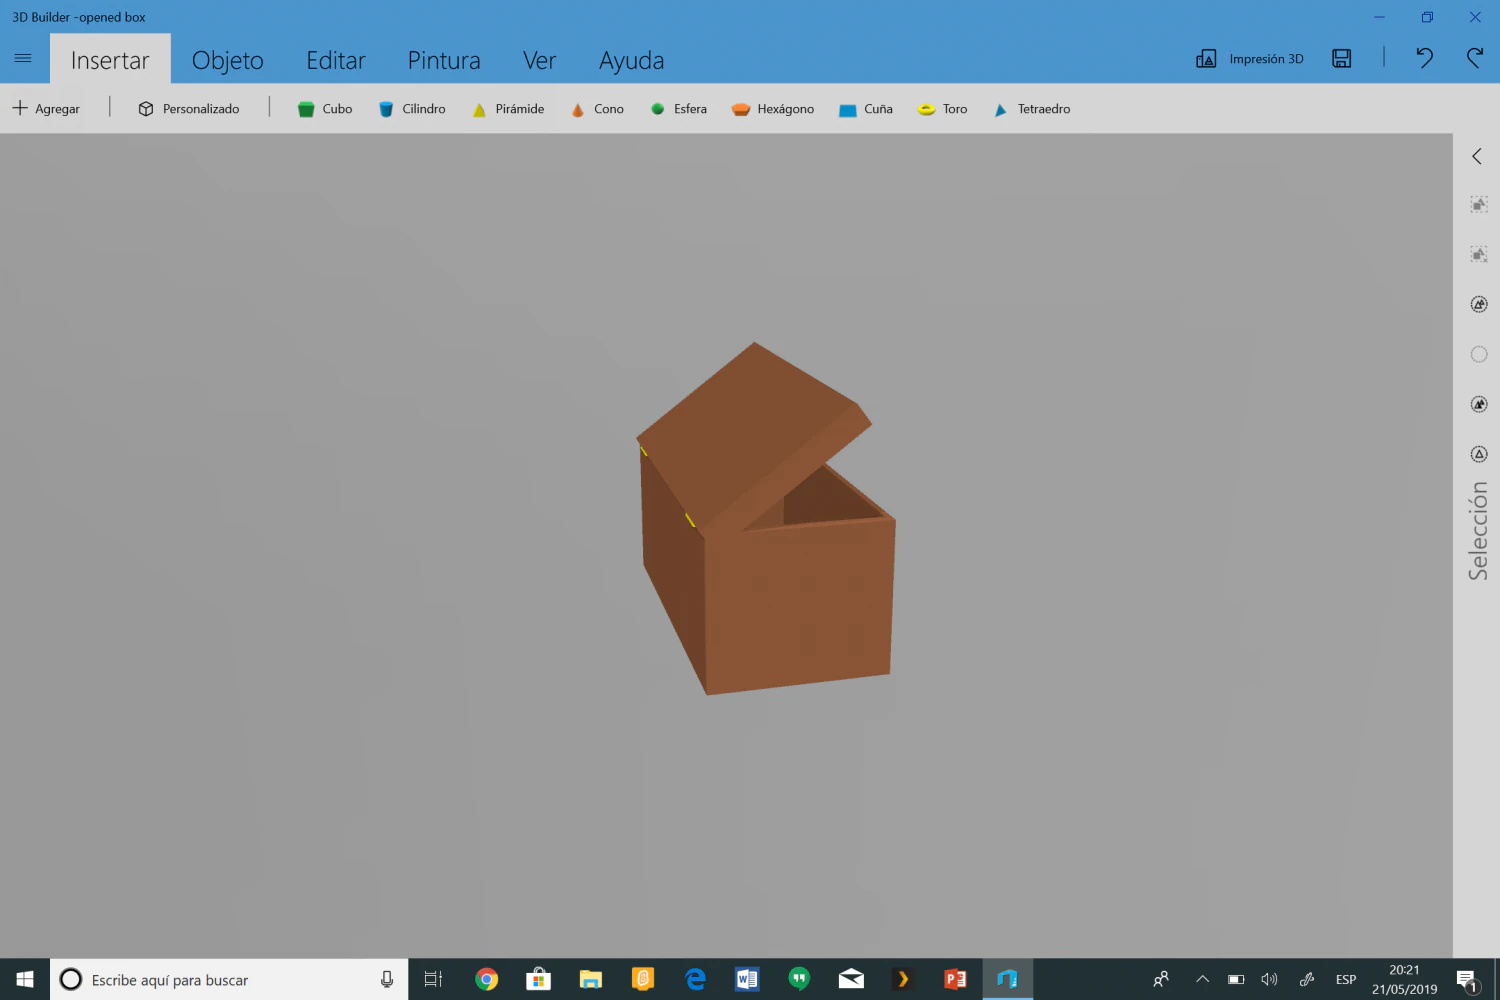The image size is (1500, 1000).
Task: Click the group-objects icon in Selección panel
Action: pos(1479,204)
